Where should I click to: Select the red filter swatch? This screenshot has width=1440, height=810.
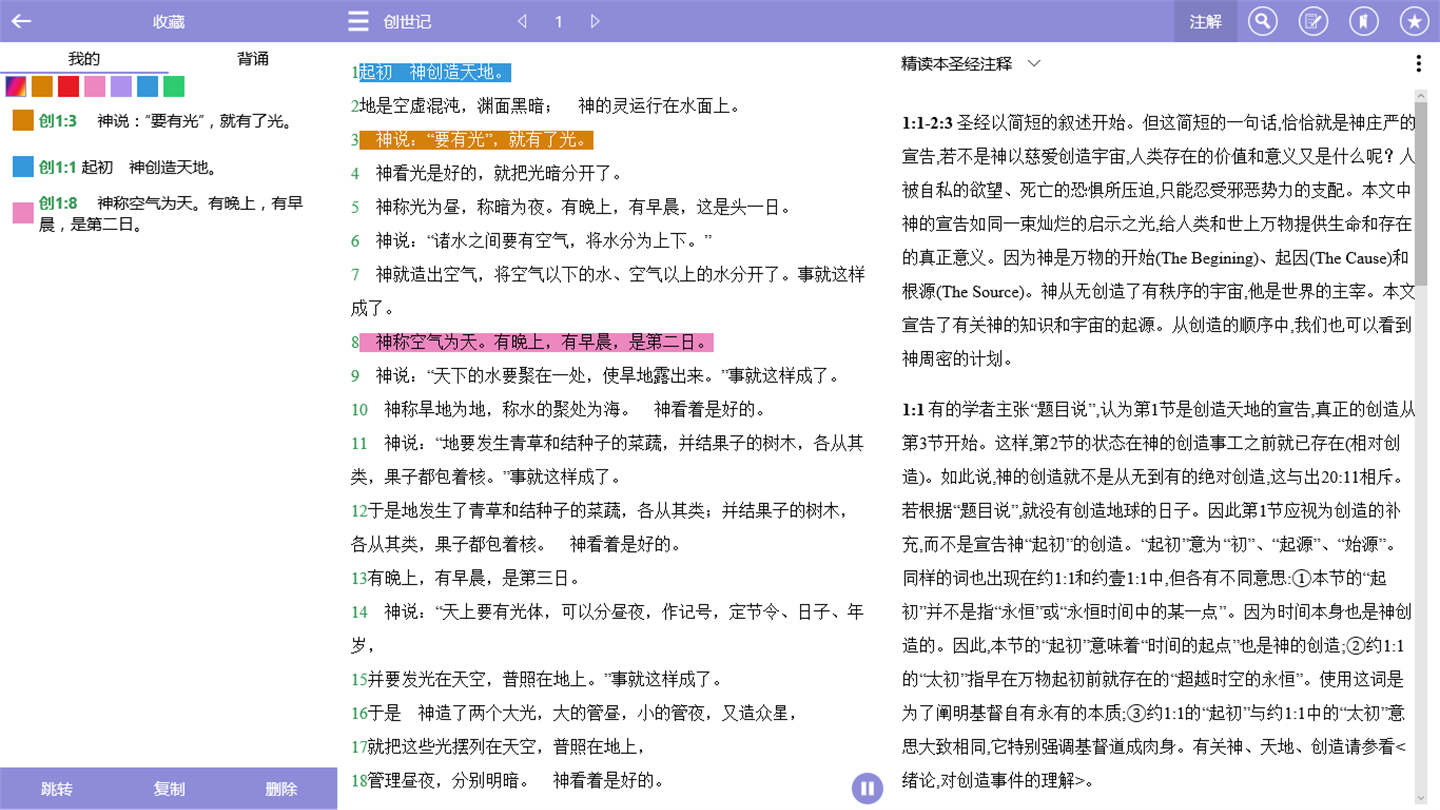pyautogui.click(x=68, y=86)
